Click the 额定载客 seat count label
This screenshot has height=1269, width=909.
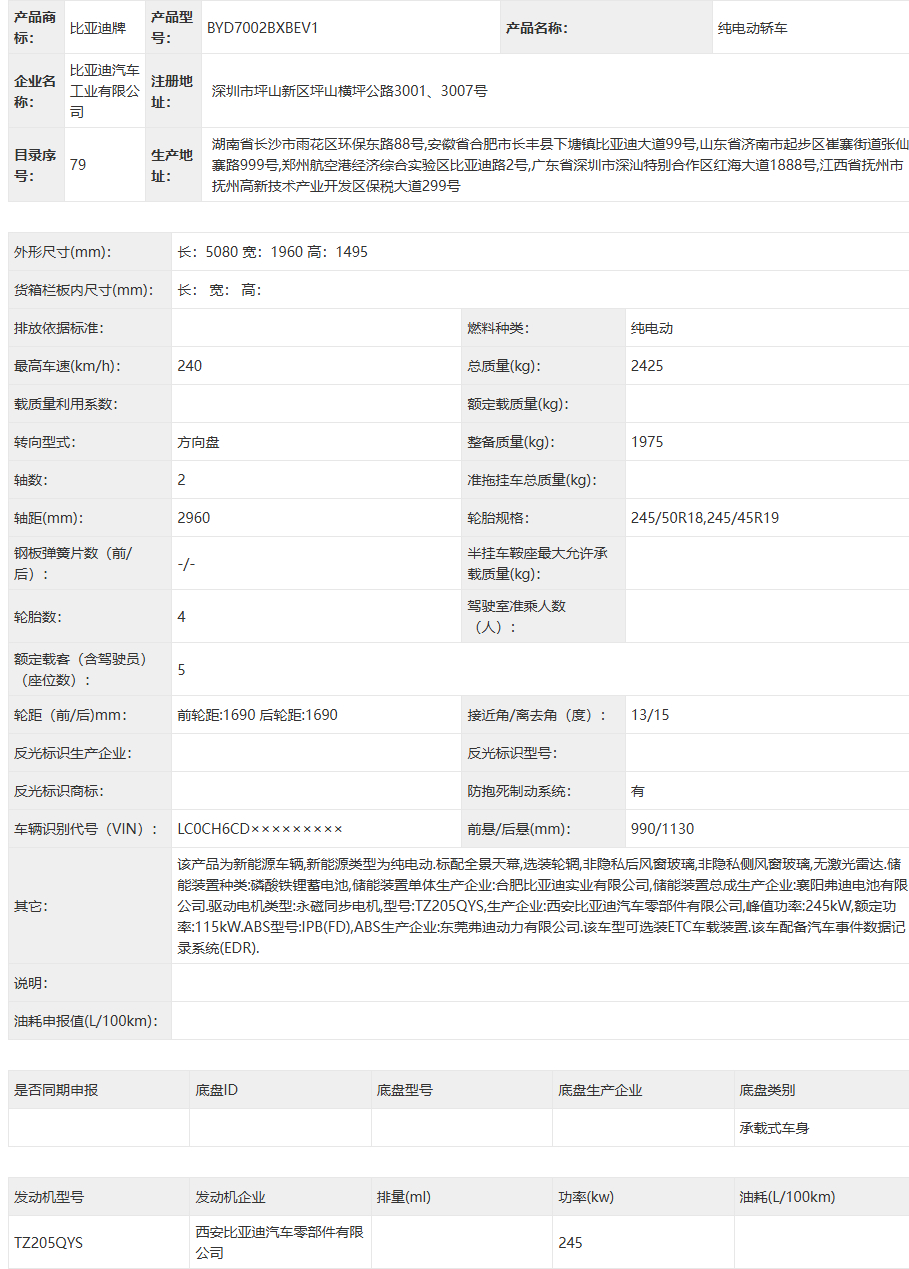point(80,669)
